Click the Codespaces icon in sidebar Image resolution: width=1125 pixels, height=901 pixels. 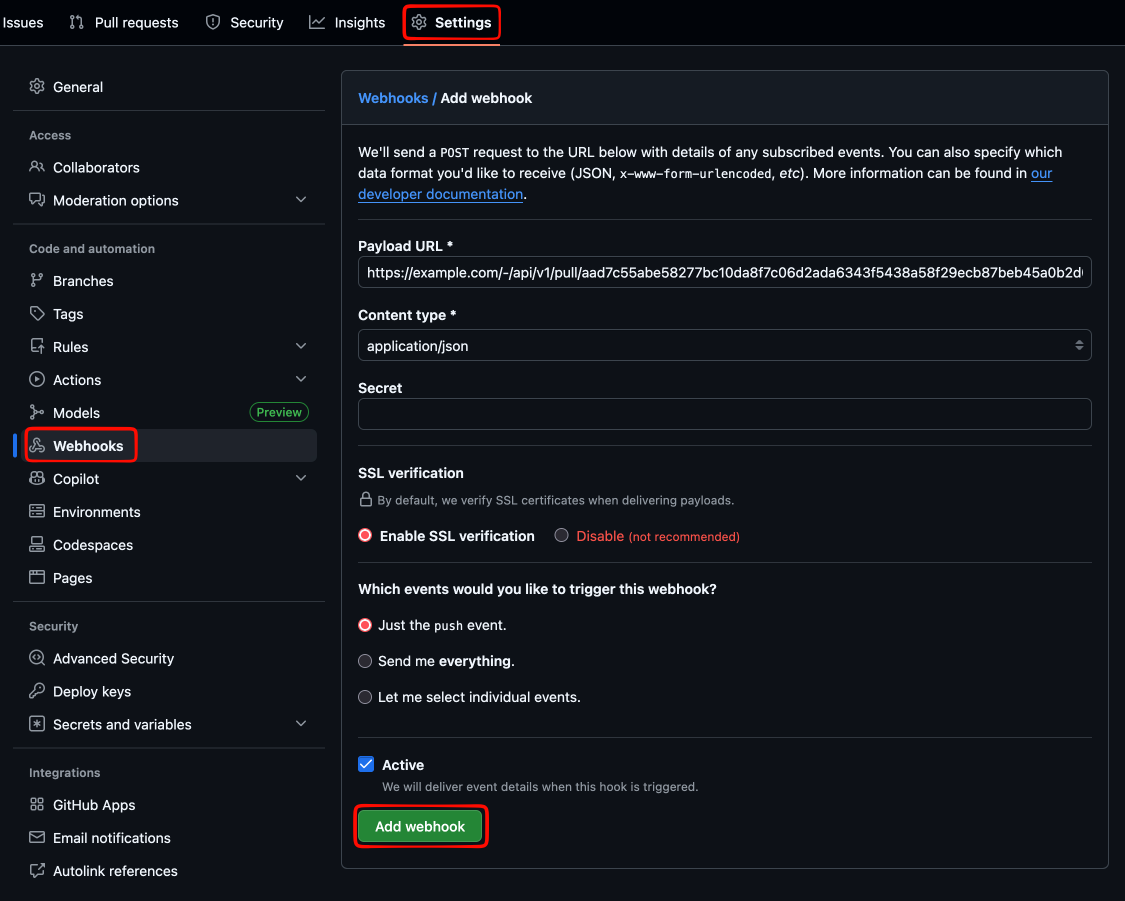(x=37, y=545)
